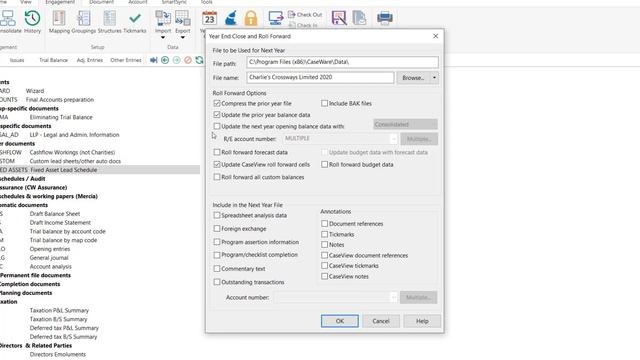The image size is (640, 360).
Task: Check Document references annotation
Action: (x=324, y=224)
